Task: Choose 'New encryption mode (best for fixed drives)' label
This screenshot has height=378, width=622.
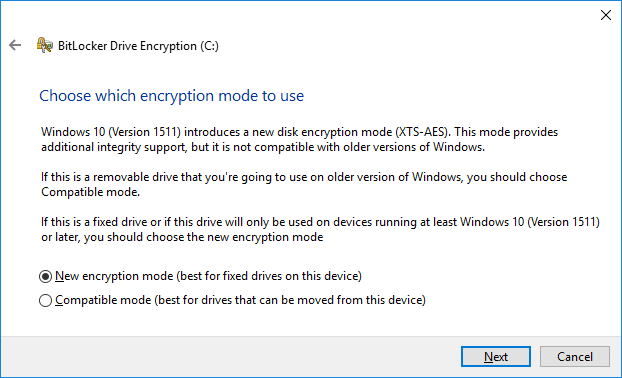Action: coord(208,276)
